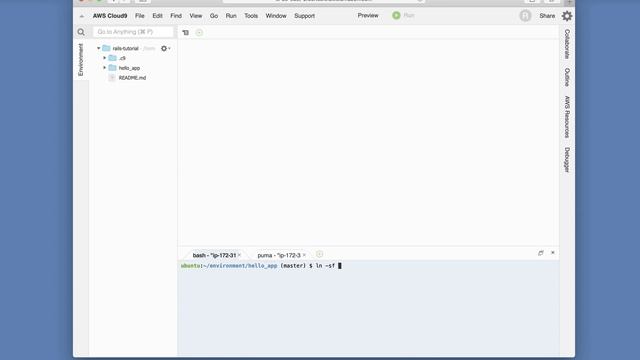Screen dimensions: 640x360
Task: Open preferences gear icon at top right
Action: coord(567,16)
